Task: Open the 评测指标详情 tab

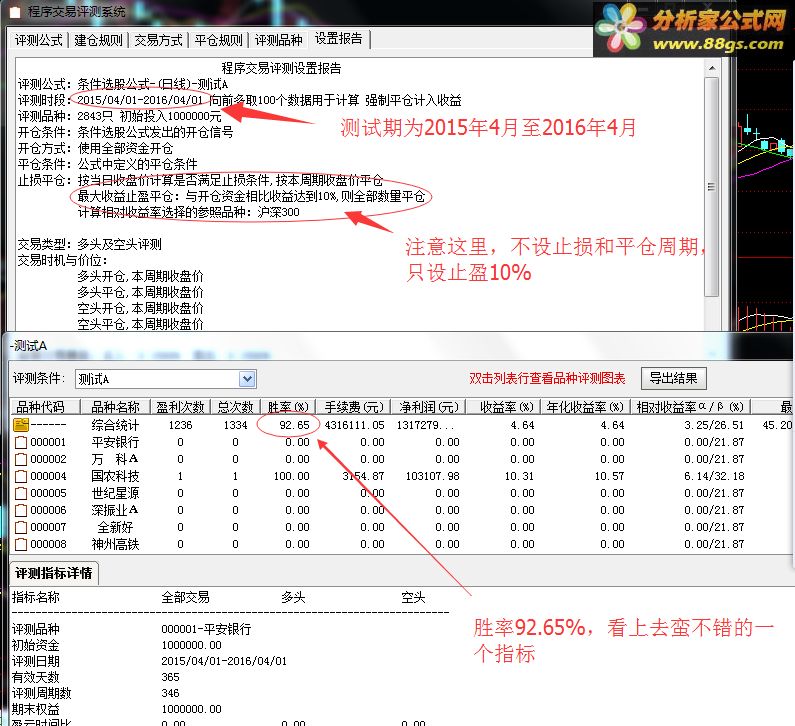Action: coord(53,573)
